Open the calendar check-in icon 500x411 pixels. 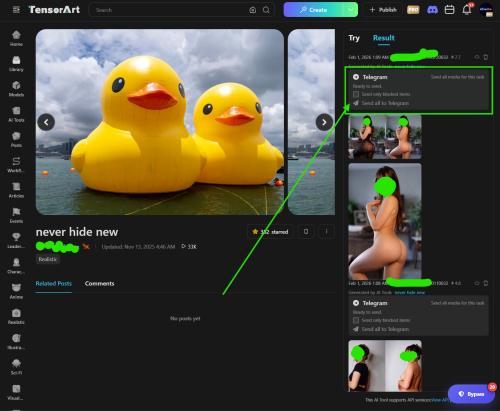[x=449, y=10]
